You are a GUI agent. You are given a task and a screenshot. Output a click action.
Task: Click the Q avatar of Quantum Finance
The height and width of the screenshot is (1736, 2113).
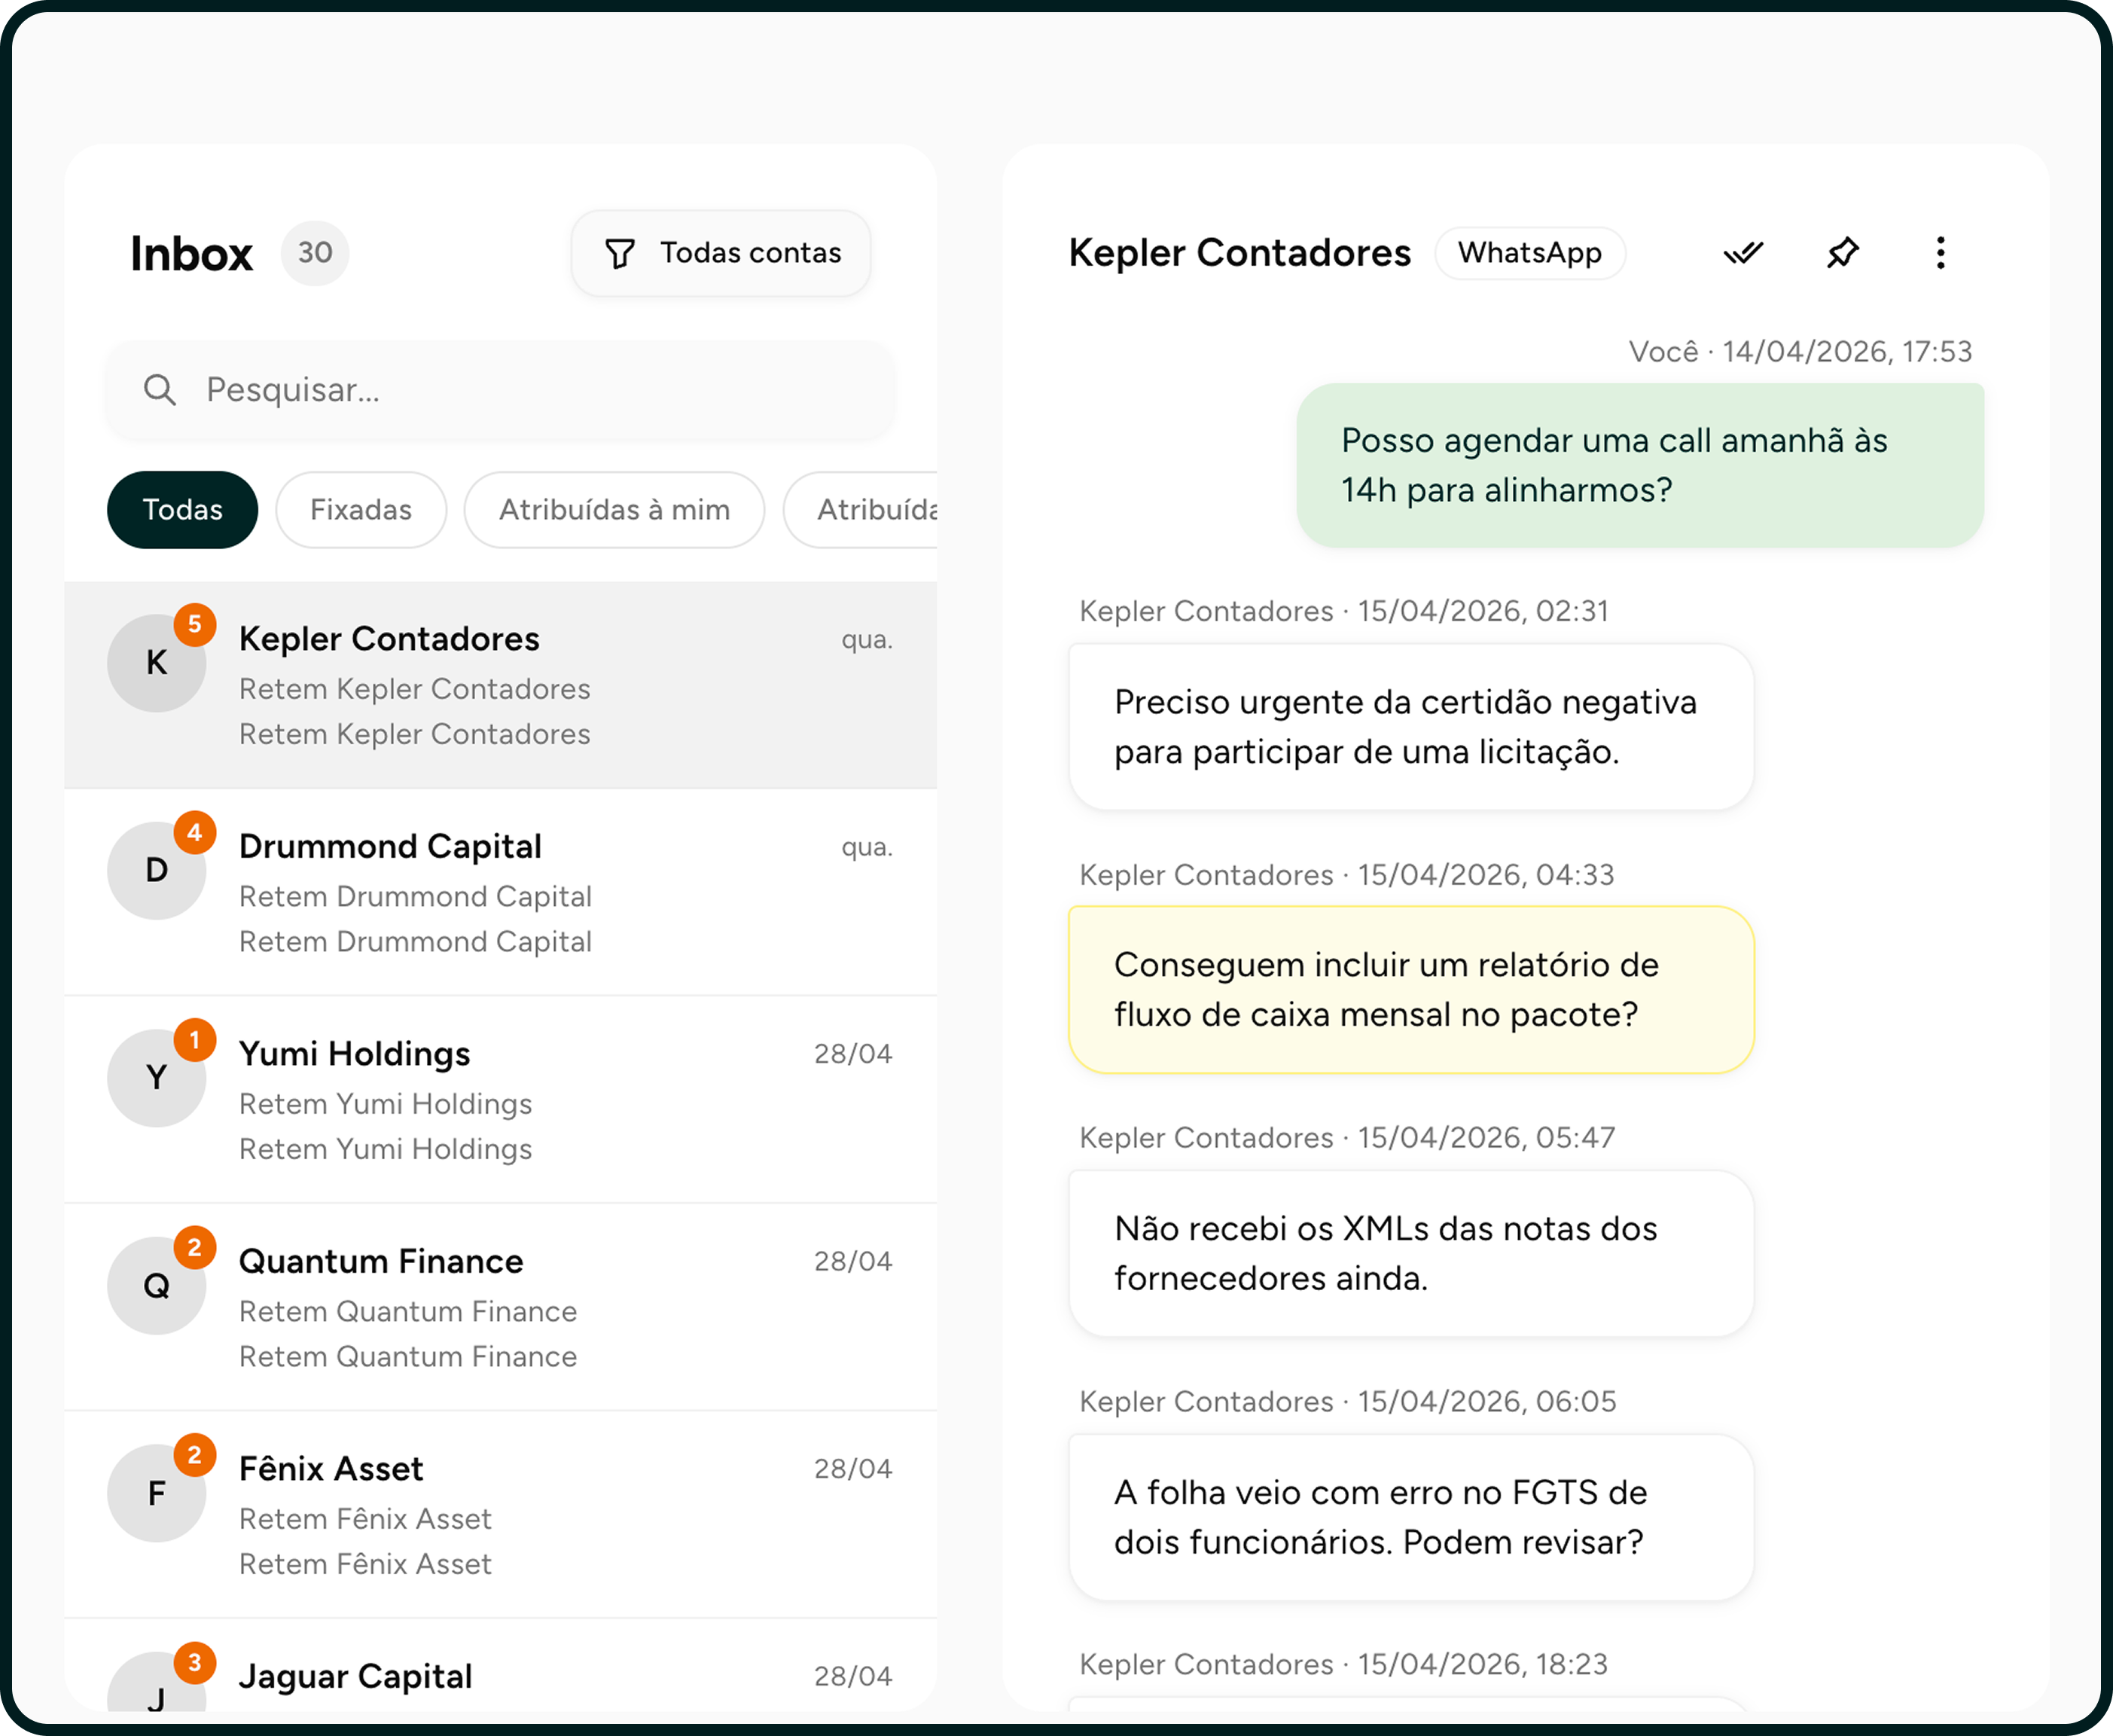pyautogui.click(x=157, y=1285)
